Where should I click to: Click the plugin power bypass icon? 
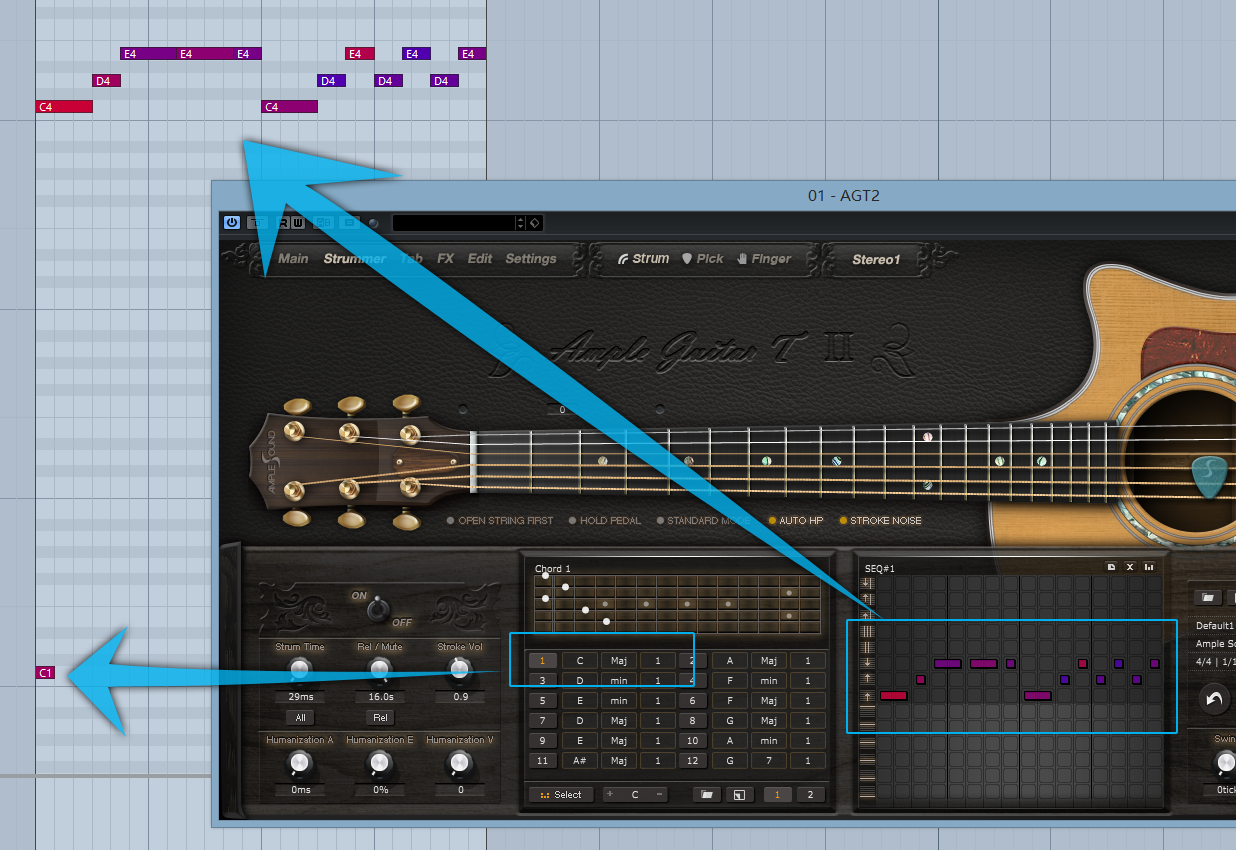pos(232,222)
